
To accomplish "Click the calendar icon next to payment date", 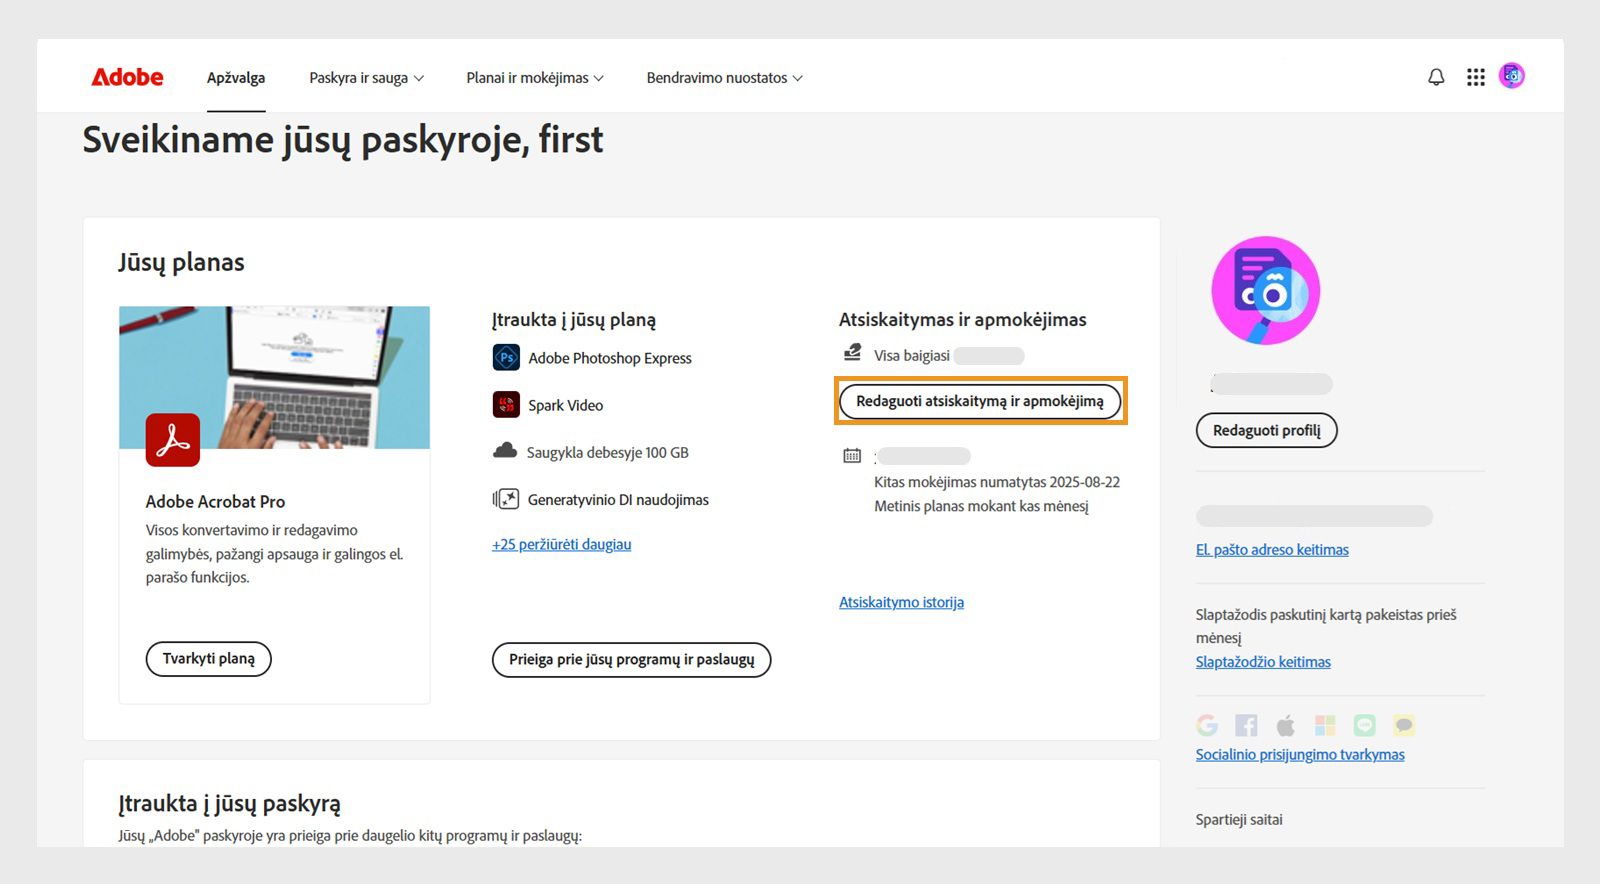I will tap(852, 456).
